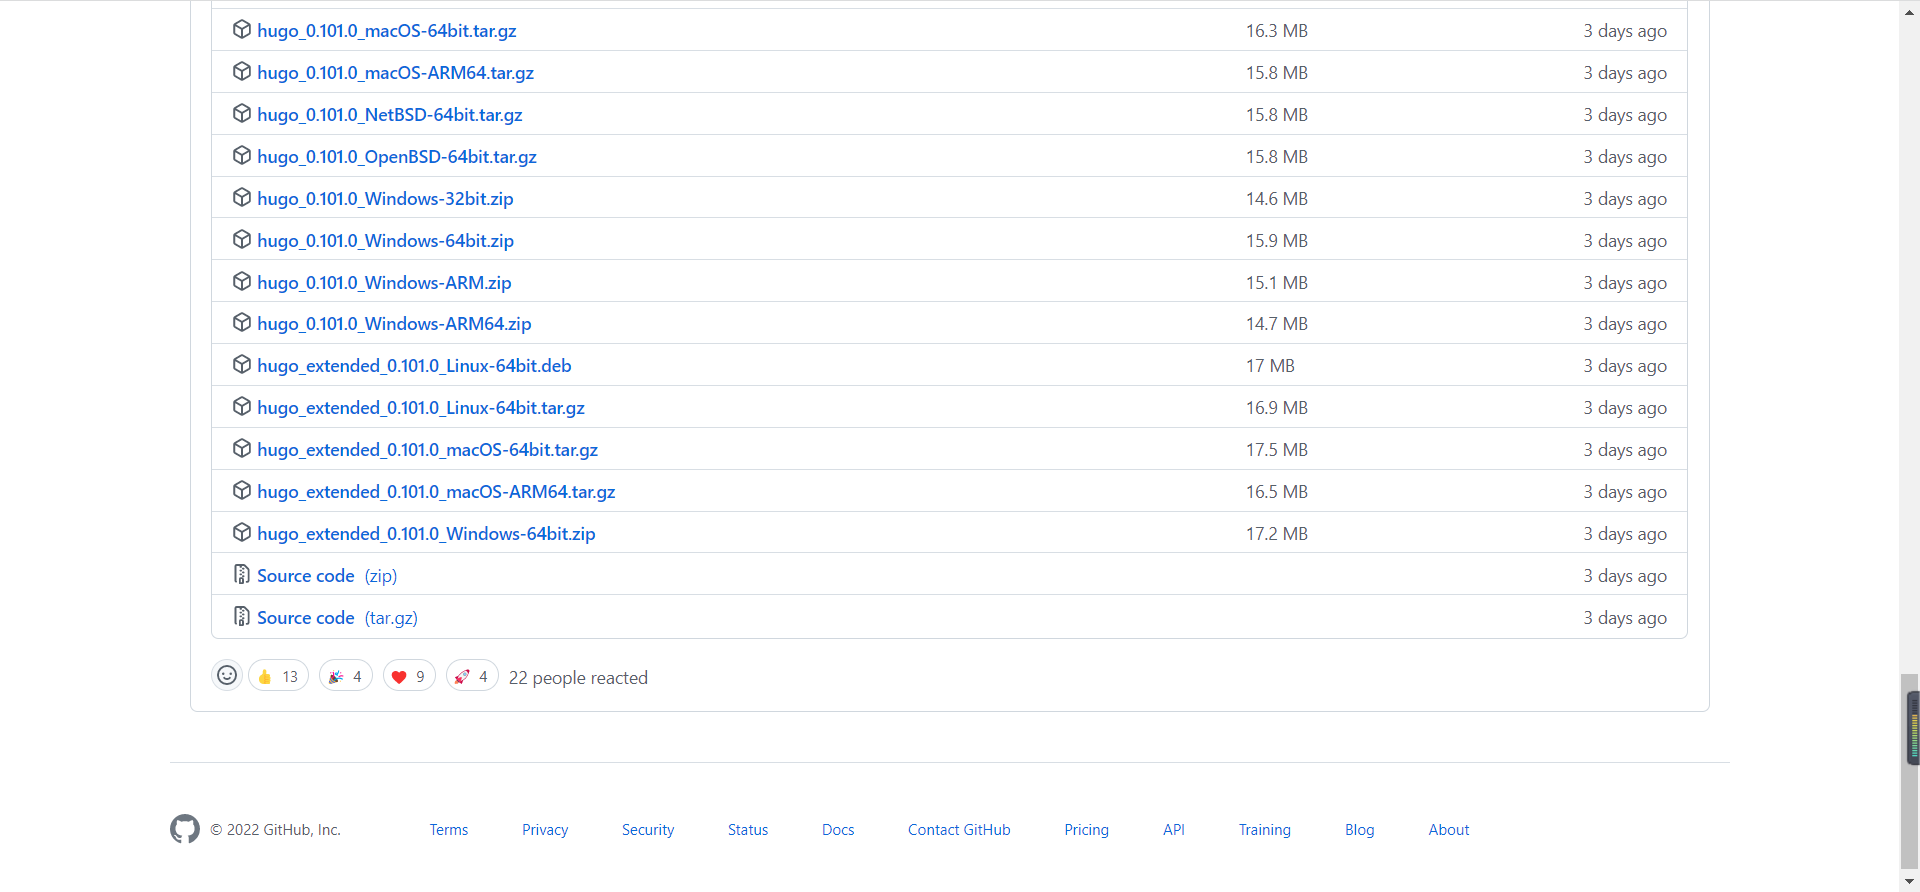The width and height of the screenshot is (1920, 892).
Task: Open the Security footer link
Action: click(x=648, y=830)
